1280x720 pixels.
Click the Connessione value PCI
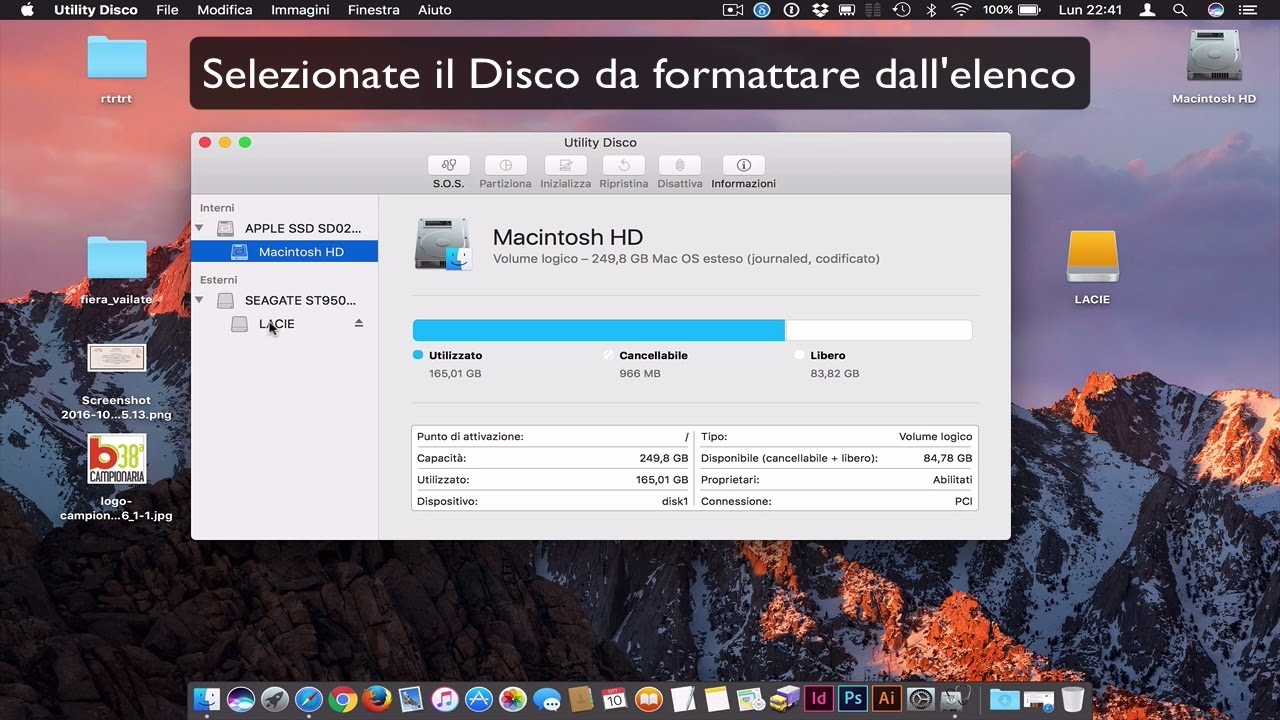963,501
